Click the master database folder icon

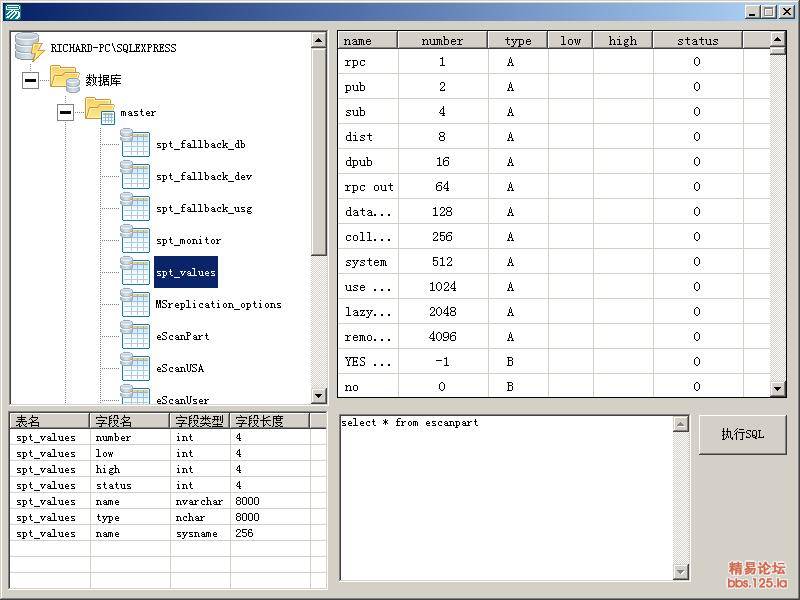(100, 111)
